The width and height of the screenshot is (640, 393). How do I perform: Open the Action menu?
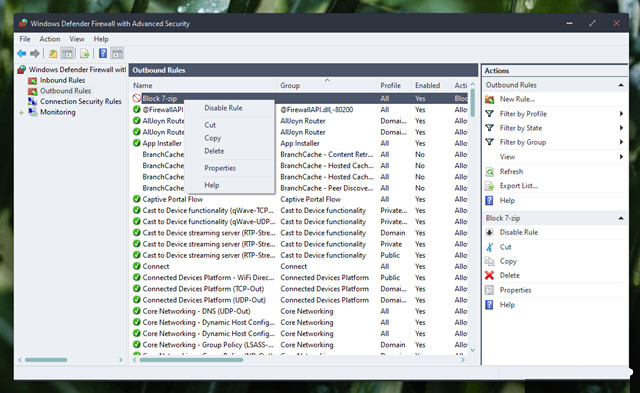point(50,39)
